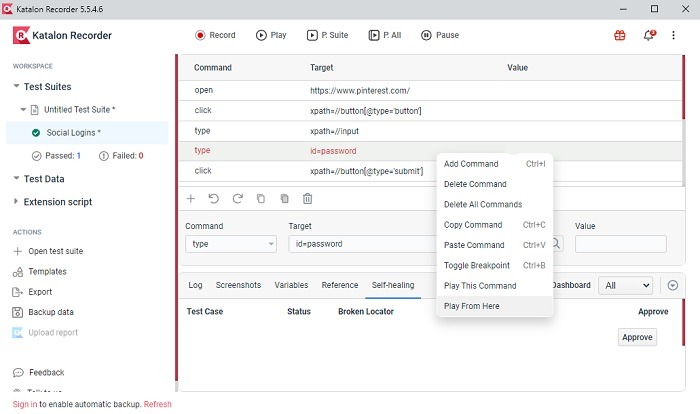The image size is (700, 414).
Task: Add a new command with plus icon
Action: 191,199
